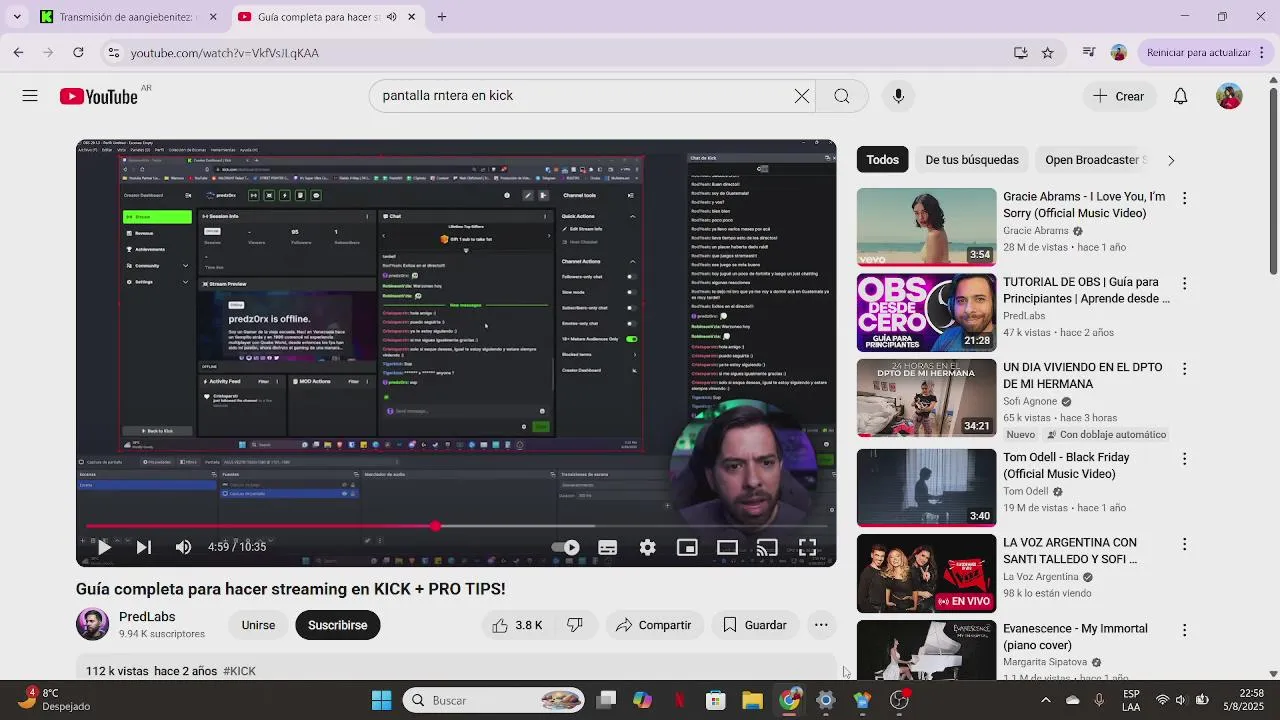Dislike the video

click(576, 625)
